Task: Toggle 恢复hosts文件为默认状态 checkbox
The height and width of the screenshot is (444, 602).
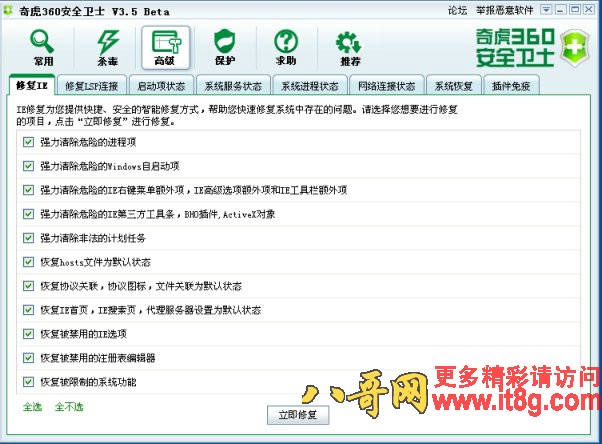Action: click(x=28, y=262)
